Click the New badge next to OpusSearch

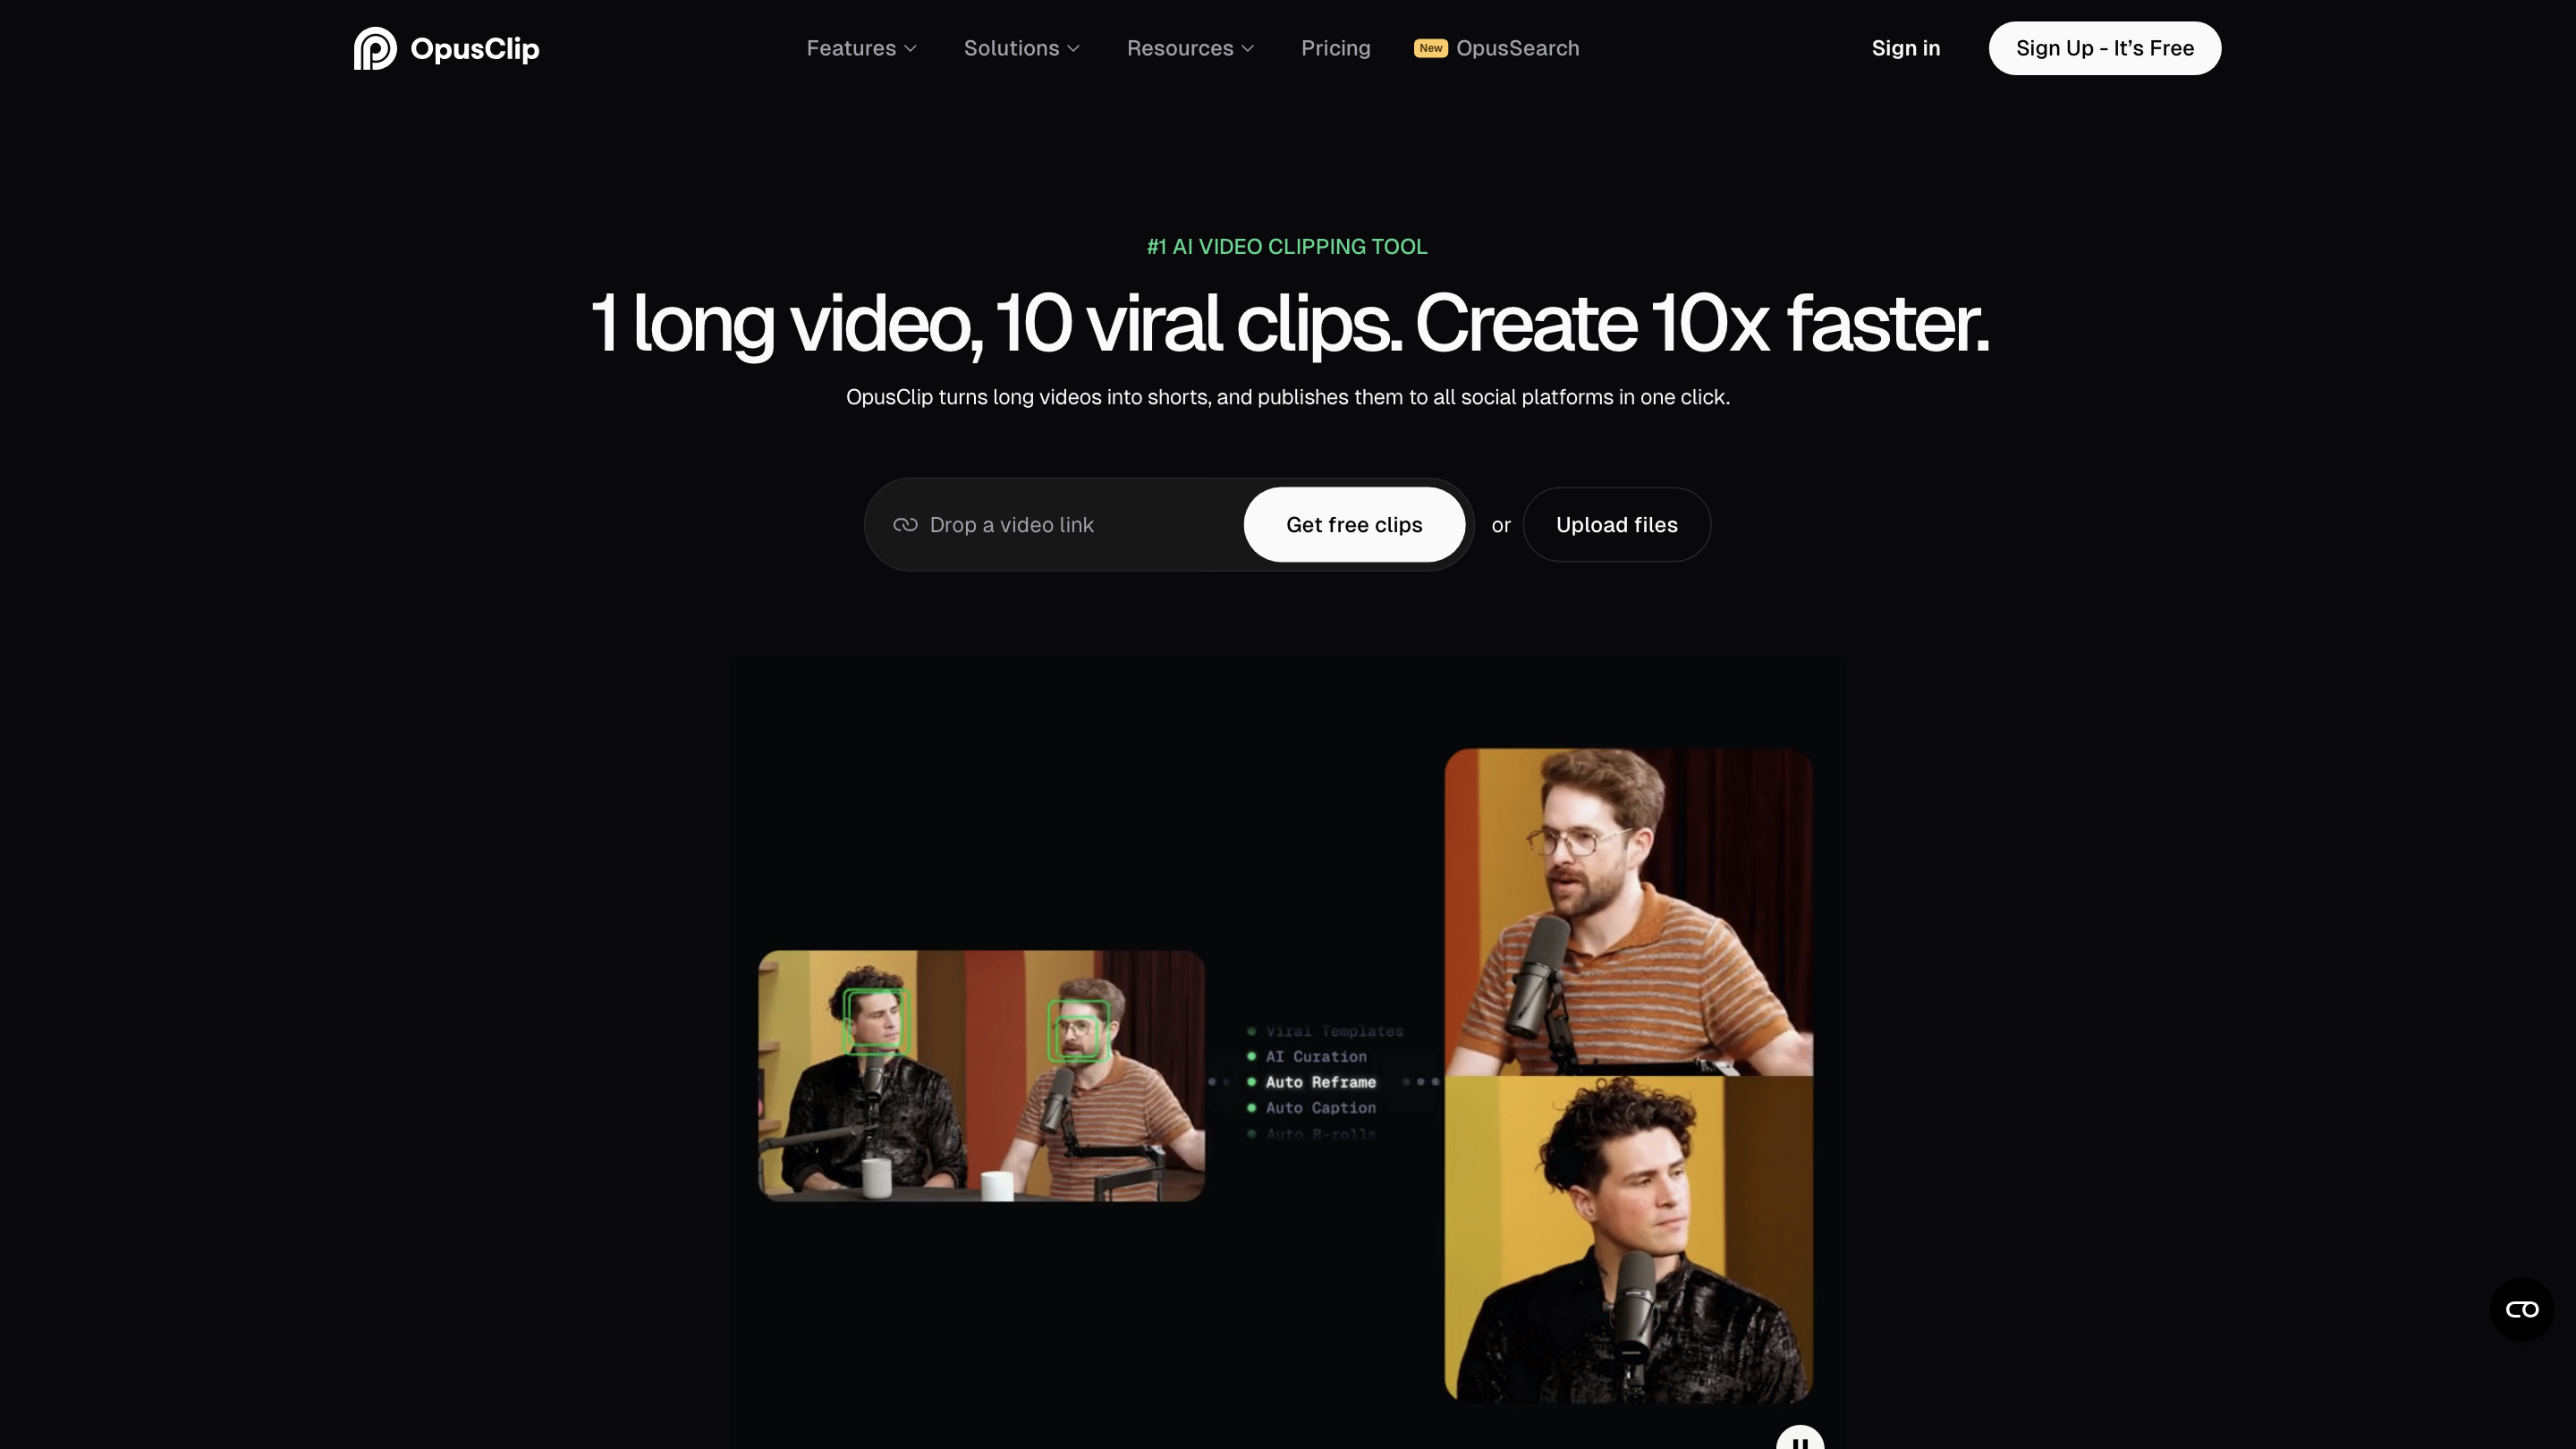[x=1431, y=48]
